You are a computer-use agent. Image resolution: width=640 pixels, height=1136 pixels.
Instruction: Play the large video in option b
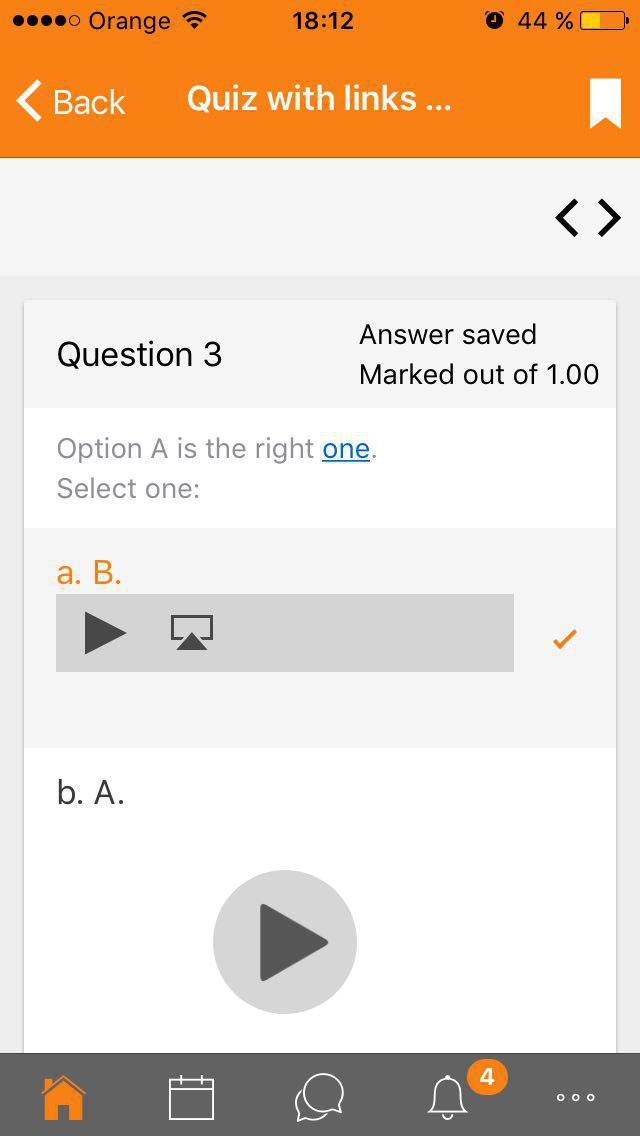285,942
